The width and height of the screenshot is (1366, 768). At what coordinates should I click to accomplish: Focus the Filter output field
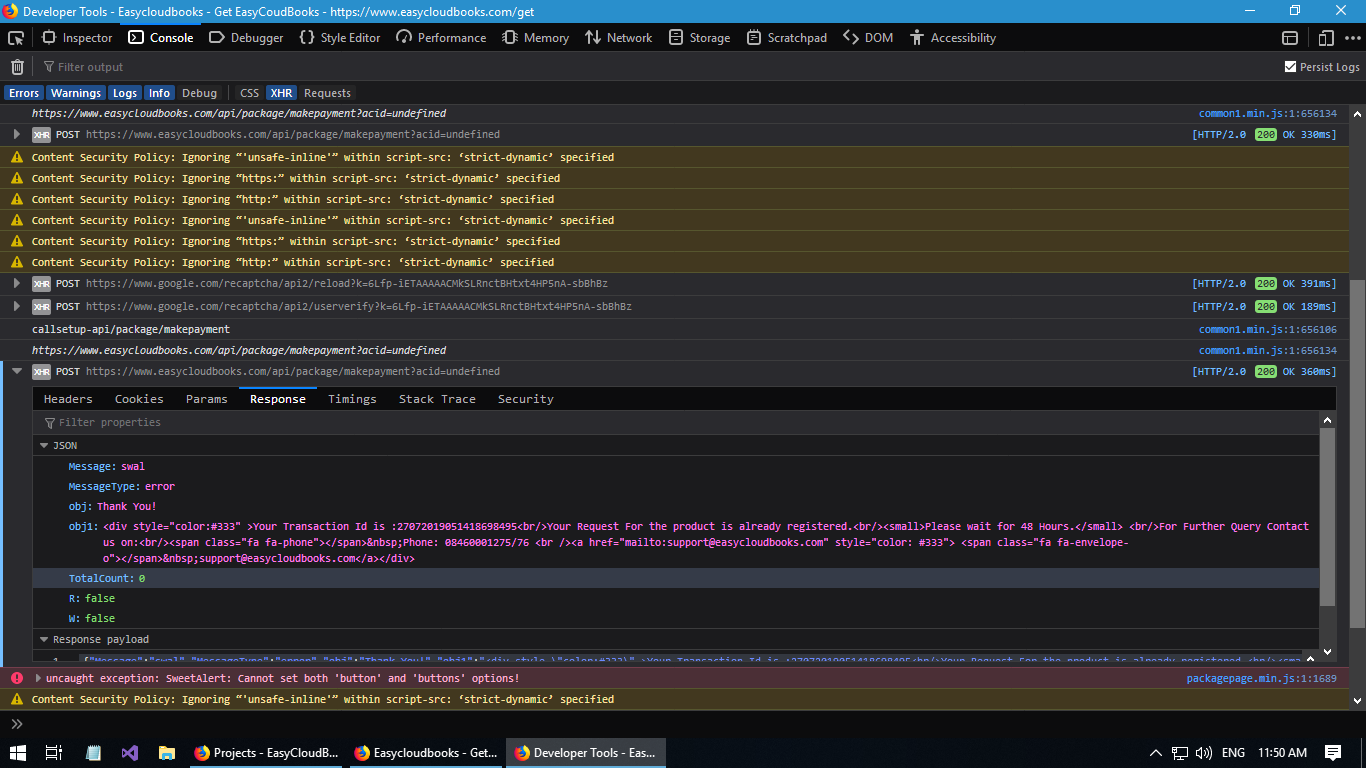coord(660,67)
